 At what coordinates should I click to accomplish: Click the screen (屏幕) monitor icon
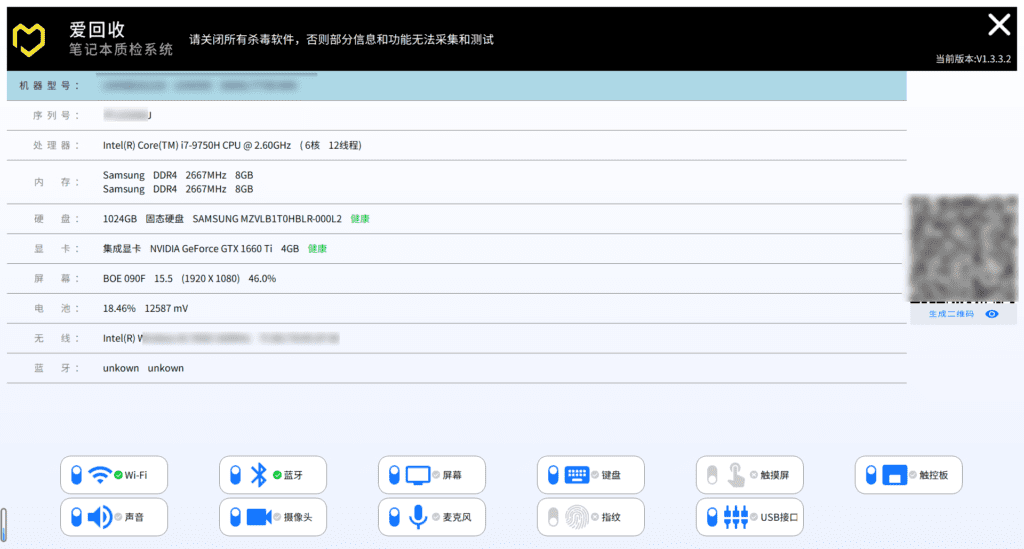click(417, 474)
